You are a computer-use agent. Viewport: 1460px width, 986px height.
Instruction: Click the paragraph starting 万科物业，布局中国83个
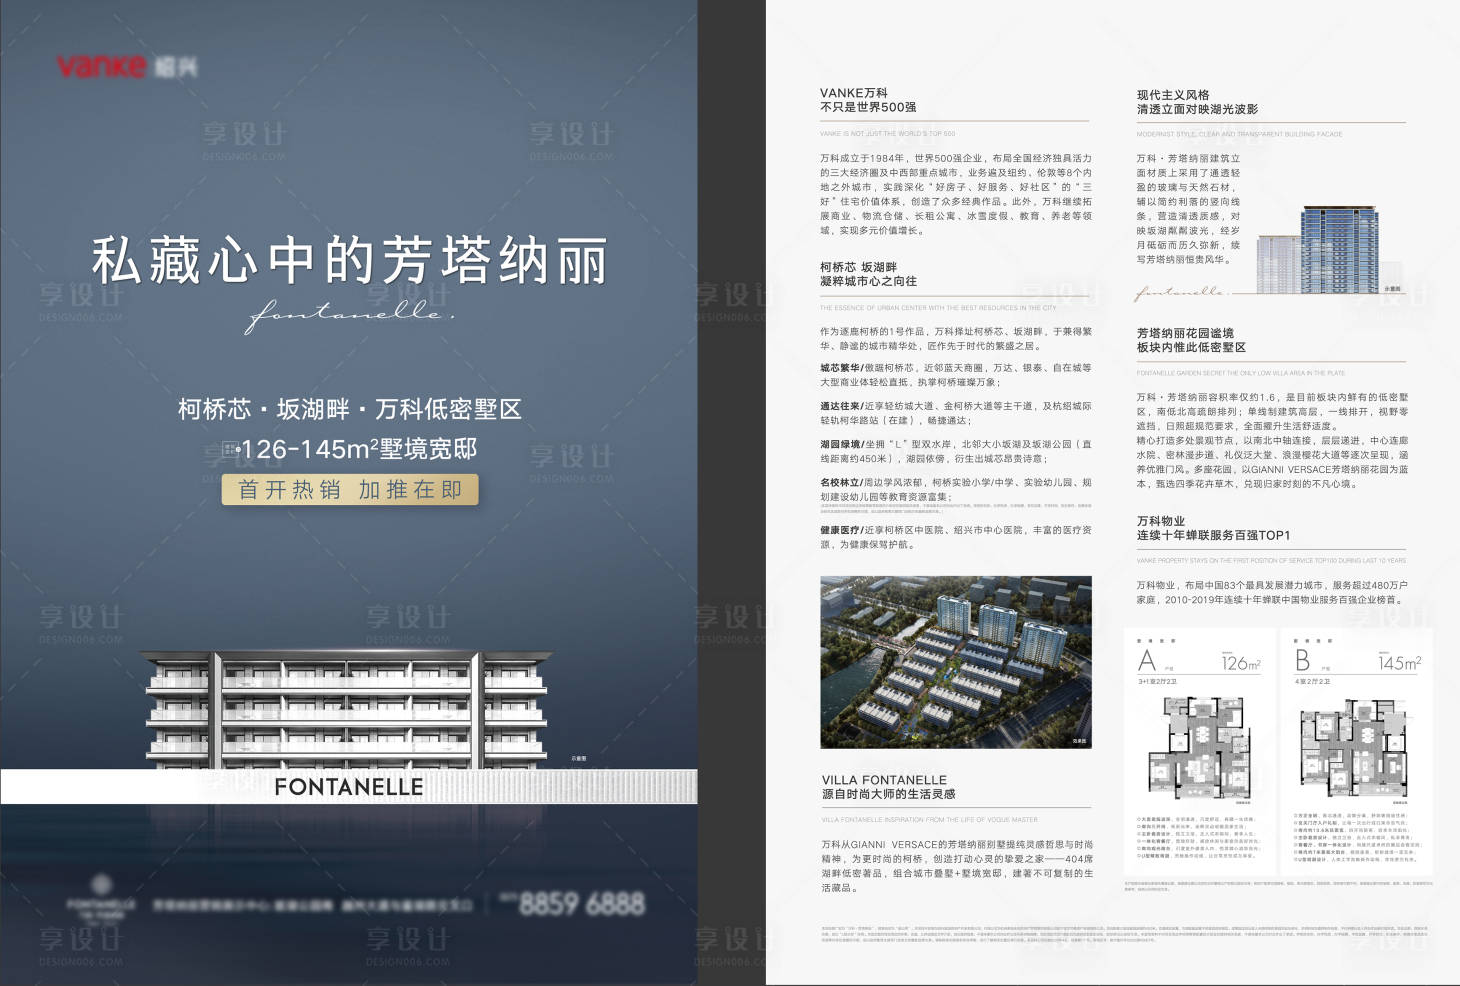[1272, 592]
